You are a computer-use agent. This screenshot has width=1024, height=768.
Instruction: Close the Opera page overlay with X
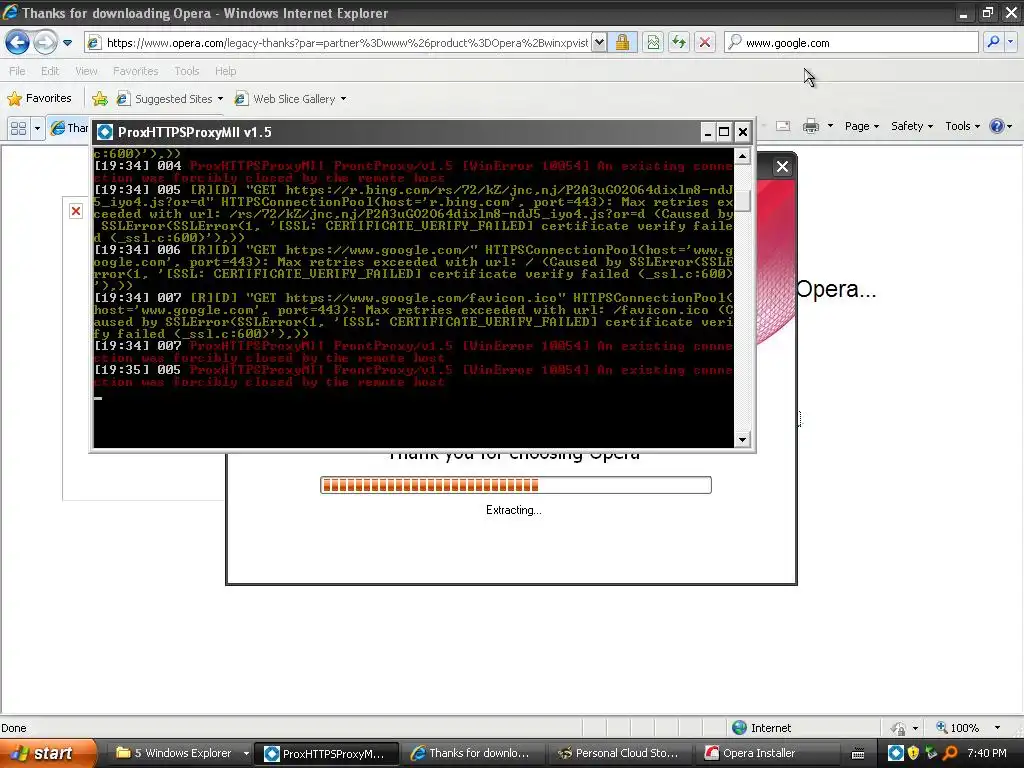tap(782, 167)
